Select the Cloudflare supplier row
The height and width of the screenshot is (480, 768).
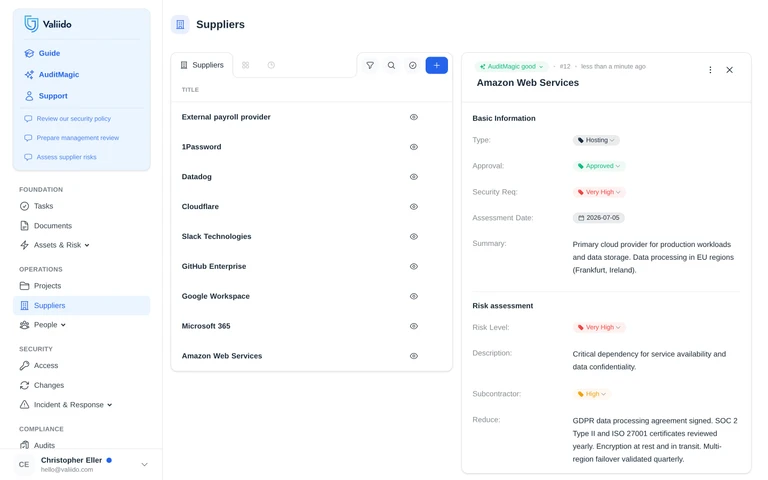tap(312, 207)
